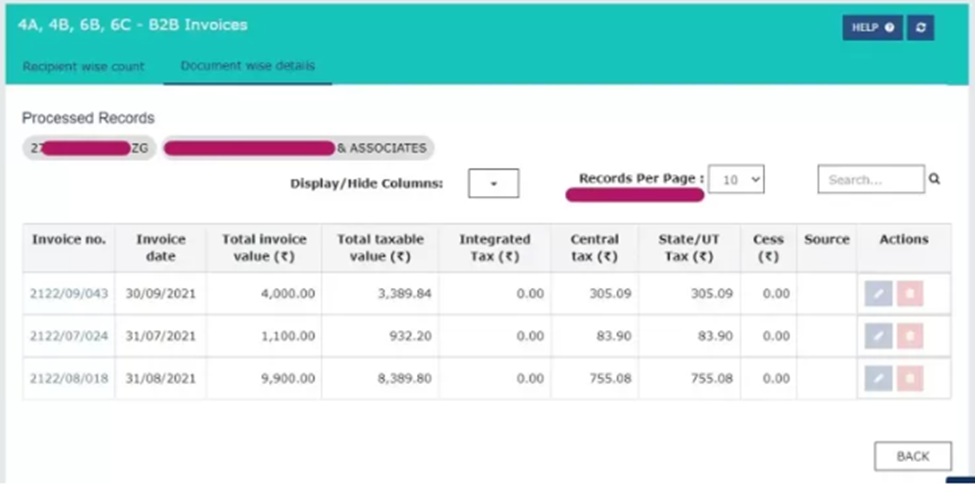Click the Total taxable value column header
Image resolution: width=975 pixels, height=488 pixels.
[380, 248]
